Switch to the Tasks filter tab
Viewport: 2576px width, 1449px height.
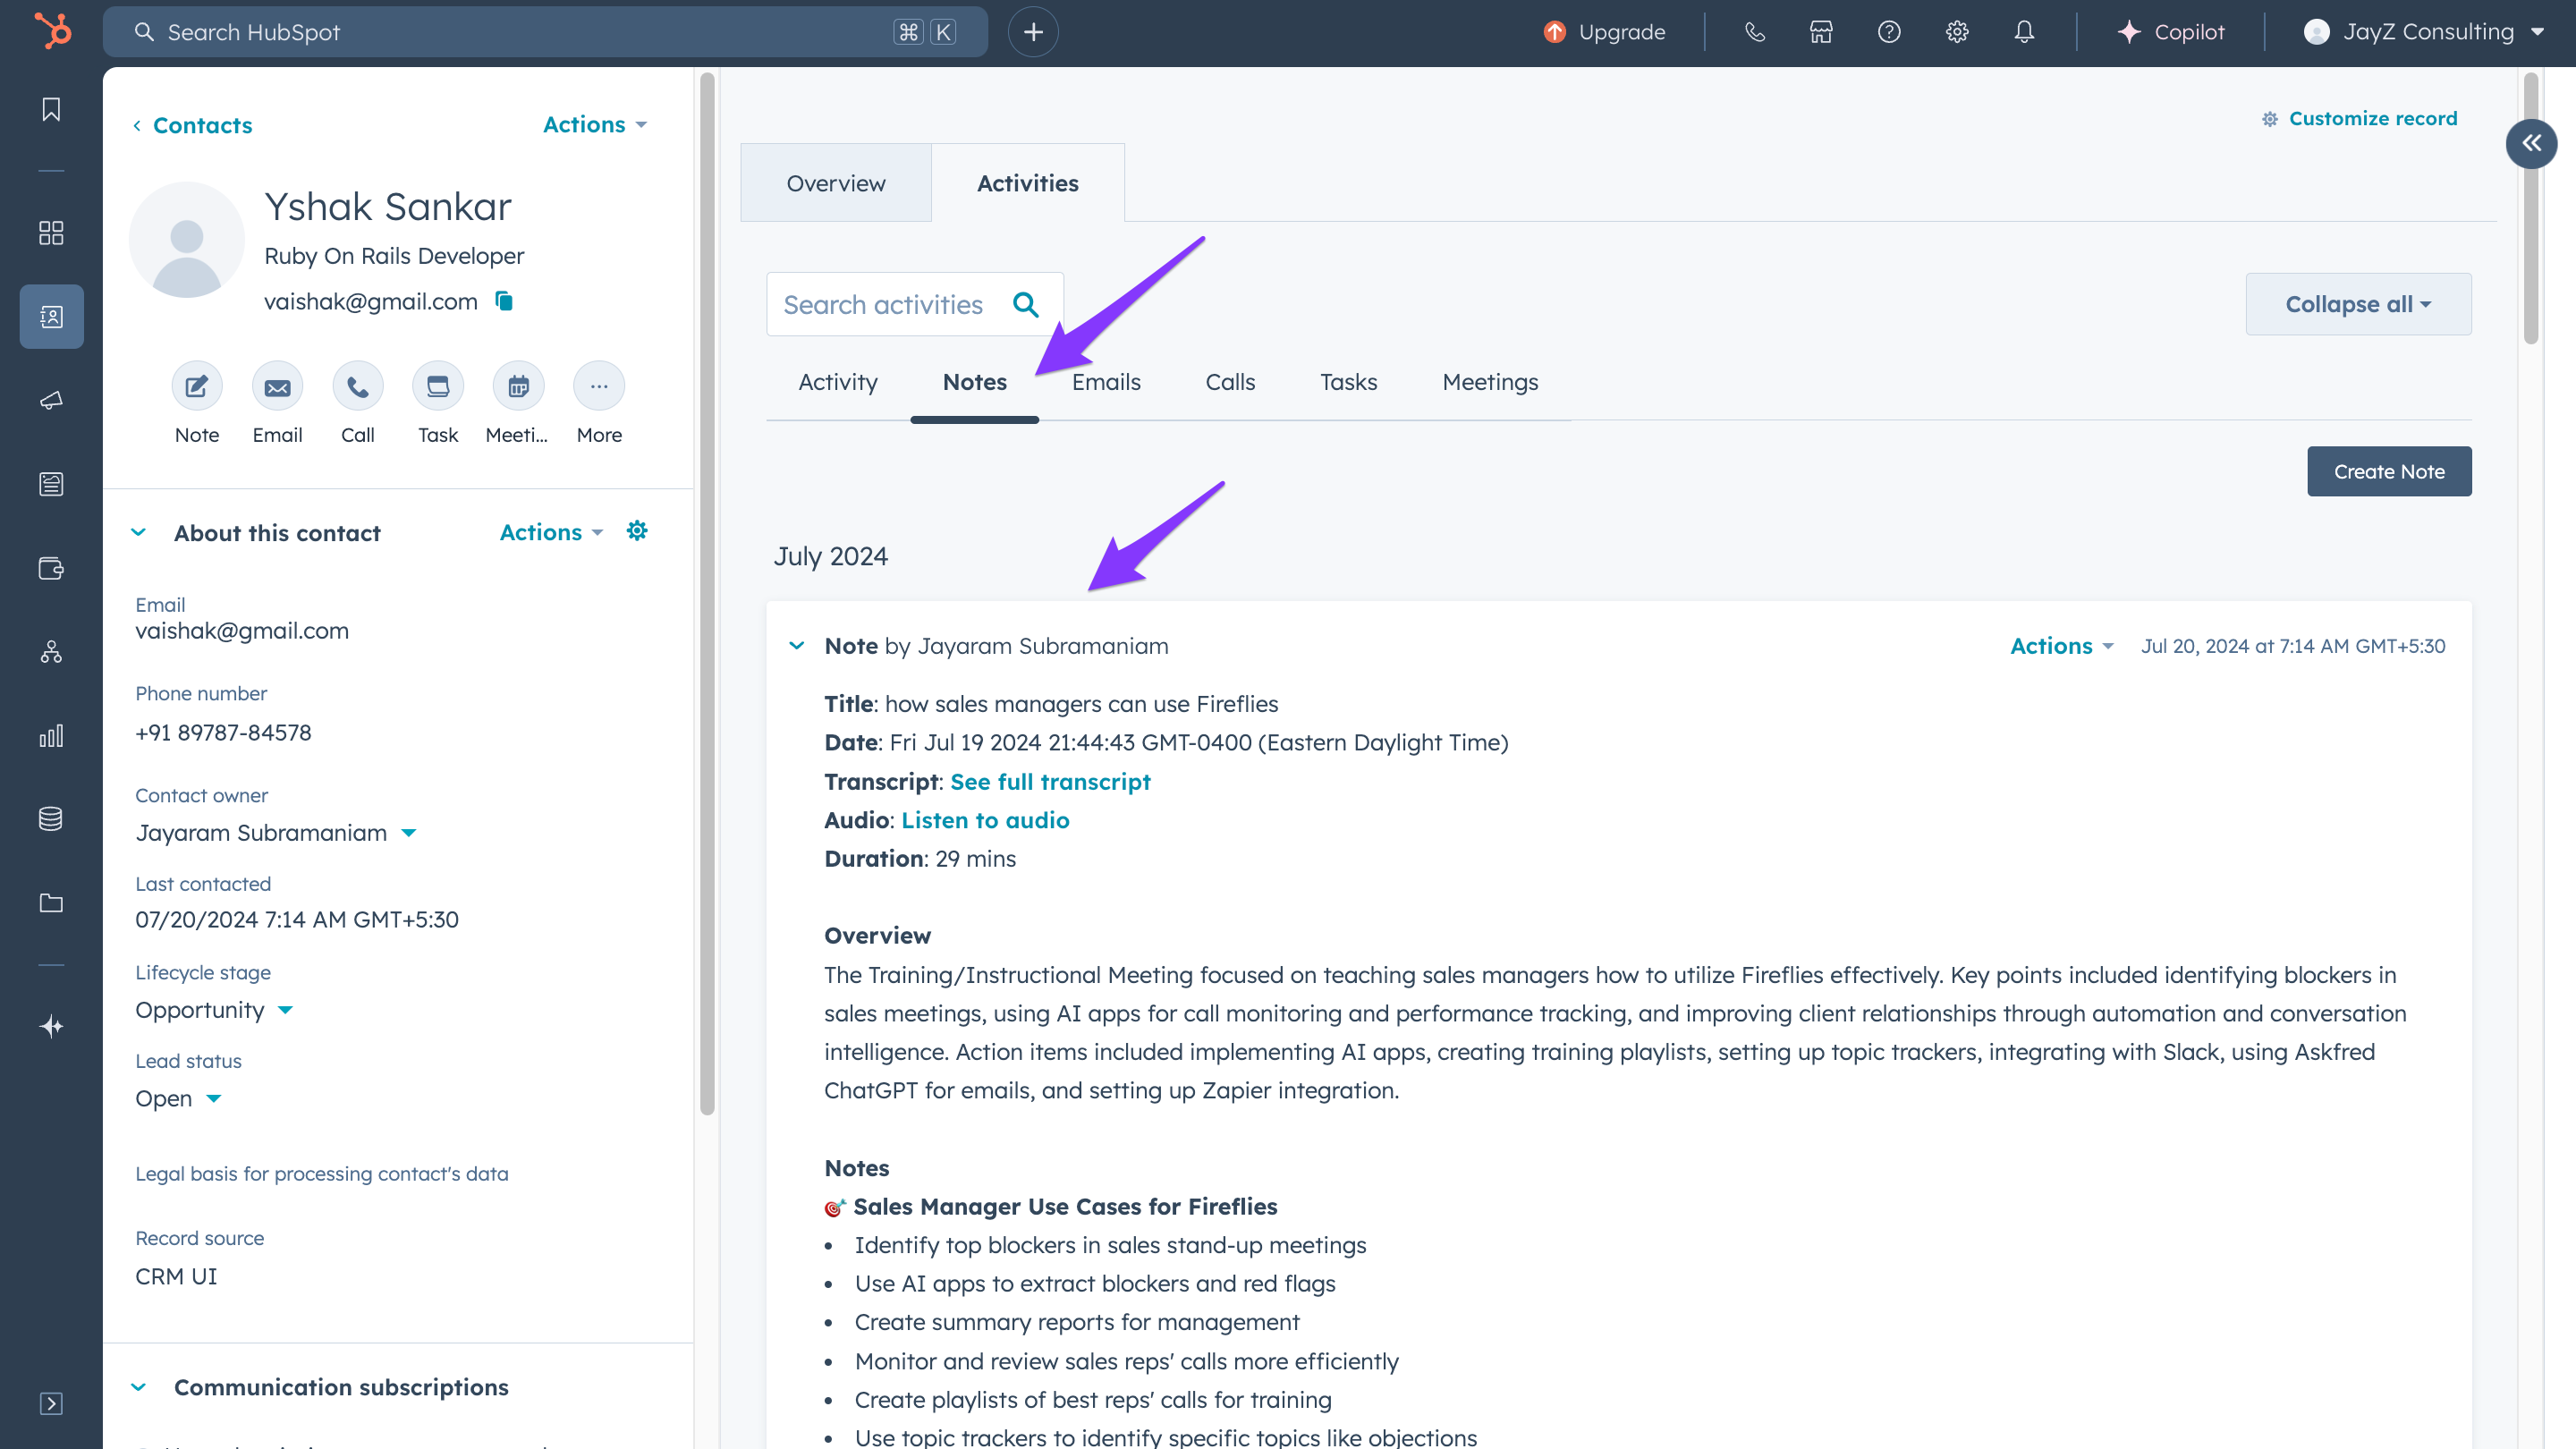pyautogui.click(x=1348, y=382)
